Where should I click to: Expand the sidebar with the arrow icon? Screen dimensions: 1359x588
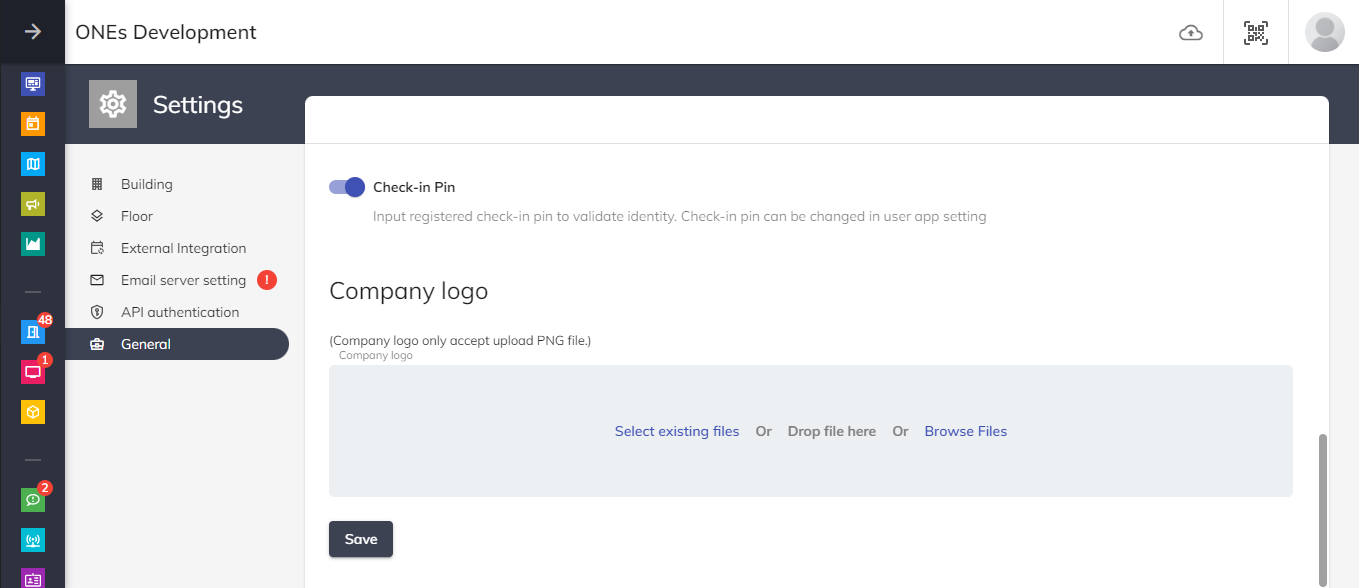(33, 32)
